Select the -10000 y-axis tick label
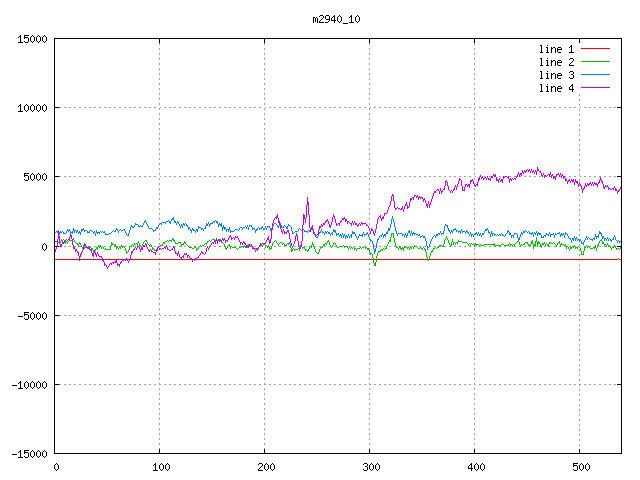Viewport: 640px width, 480px height. (x=28, y=384)
